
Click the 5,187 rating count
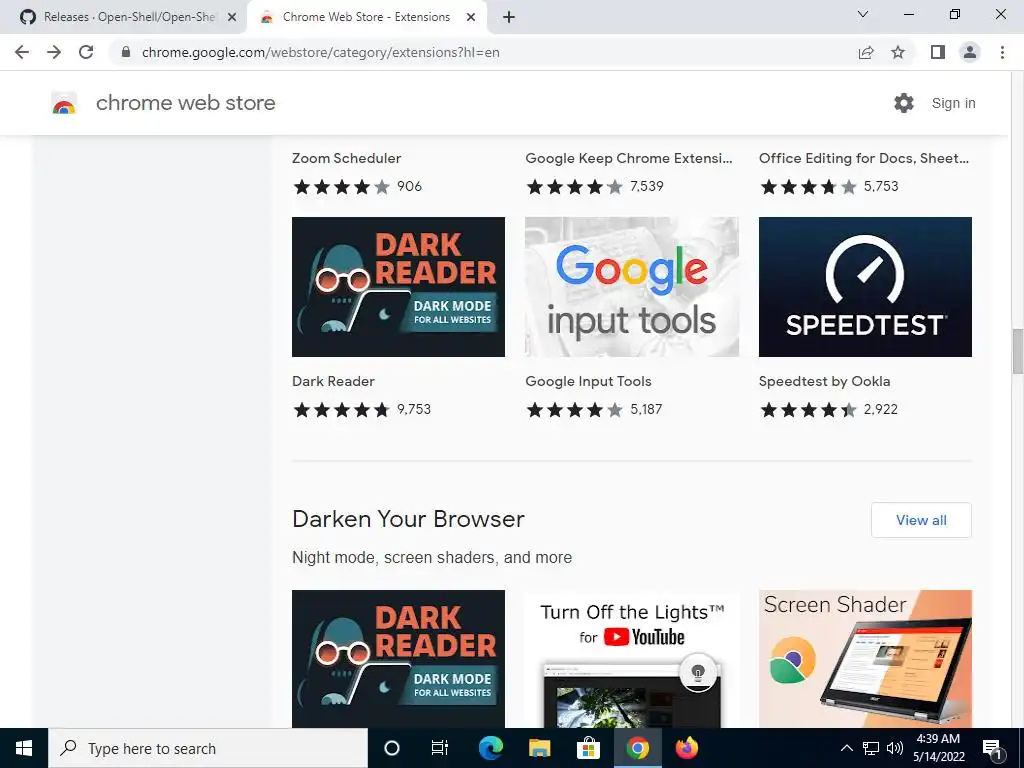(x=647, y=409)
